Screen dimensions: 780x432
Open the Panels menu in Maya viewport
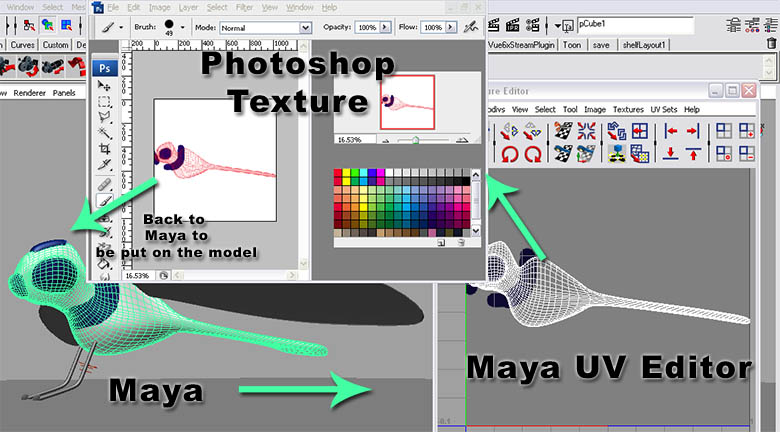click(x=64, y=93)
